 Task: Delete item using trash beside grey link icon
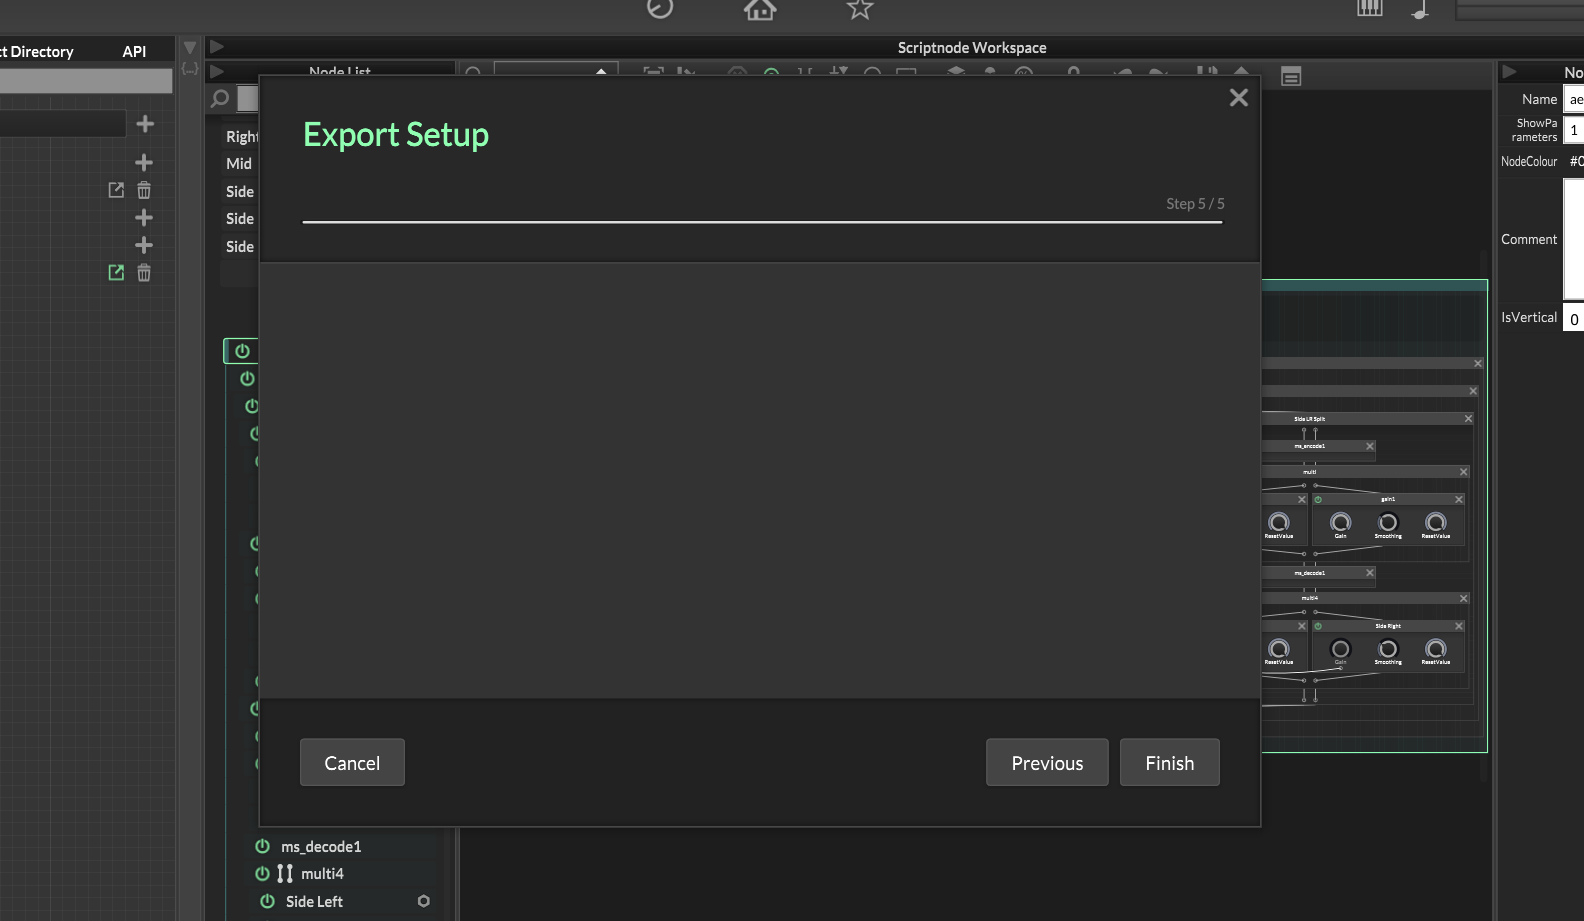[x=144, y=190]
